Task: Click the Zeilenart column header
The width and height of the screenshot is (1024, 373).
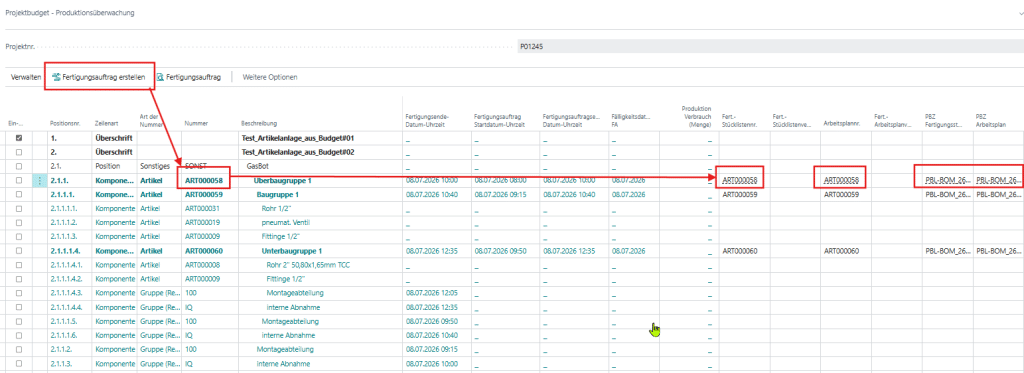Action: (x=105, y=123)
